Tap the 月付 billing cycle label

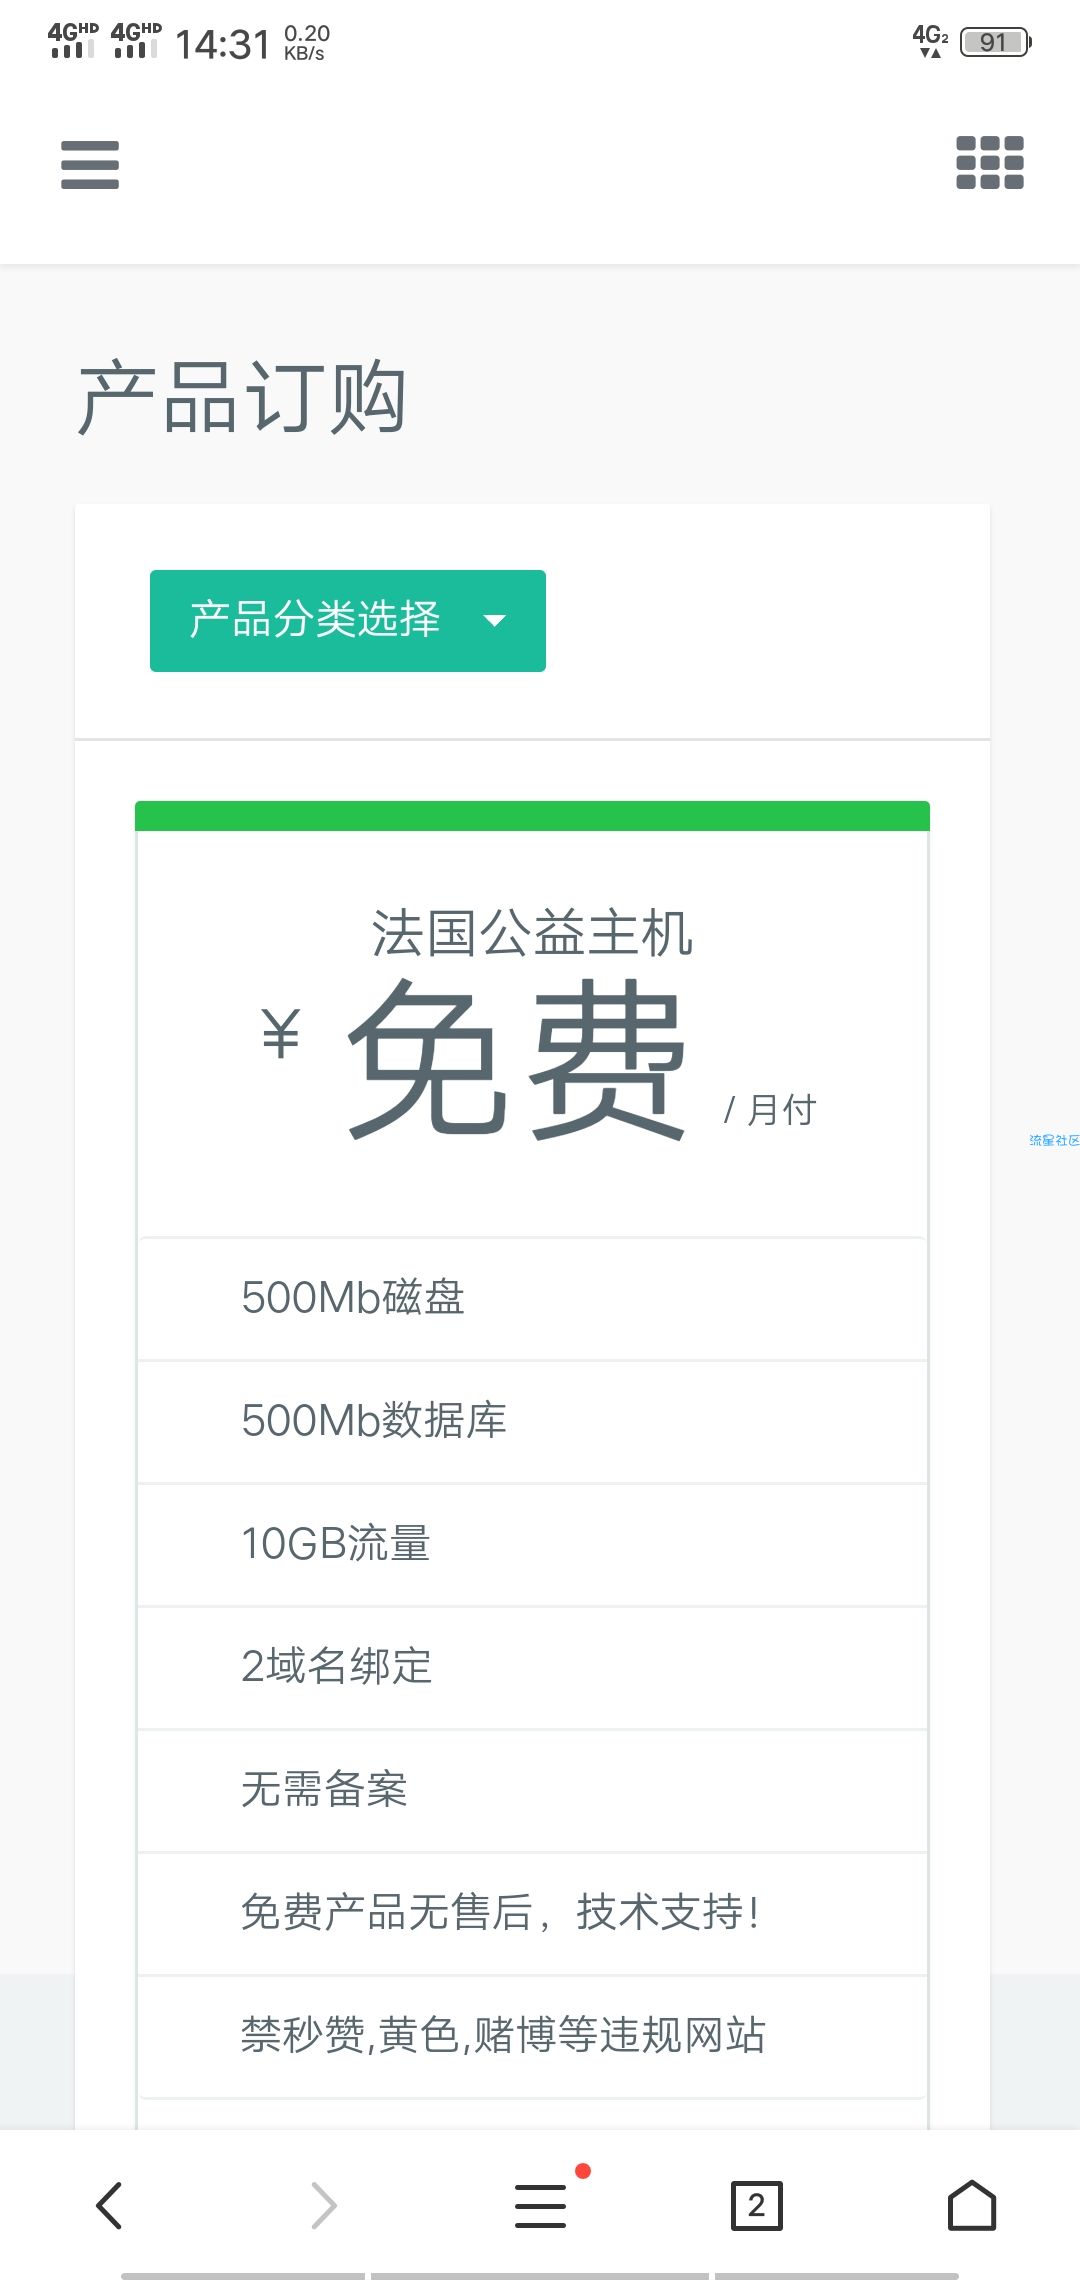pos(782,1110)
